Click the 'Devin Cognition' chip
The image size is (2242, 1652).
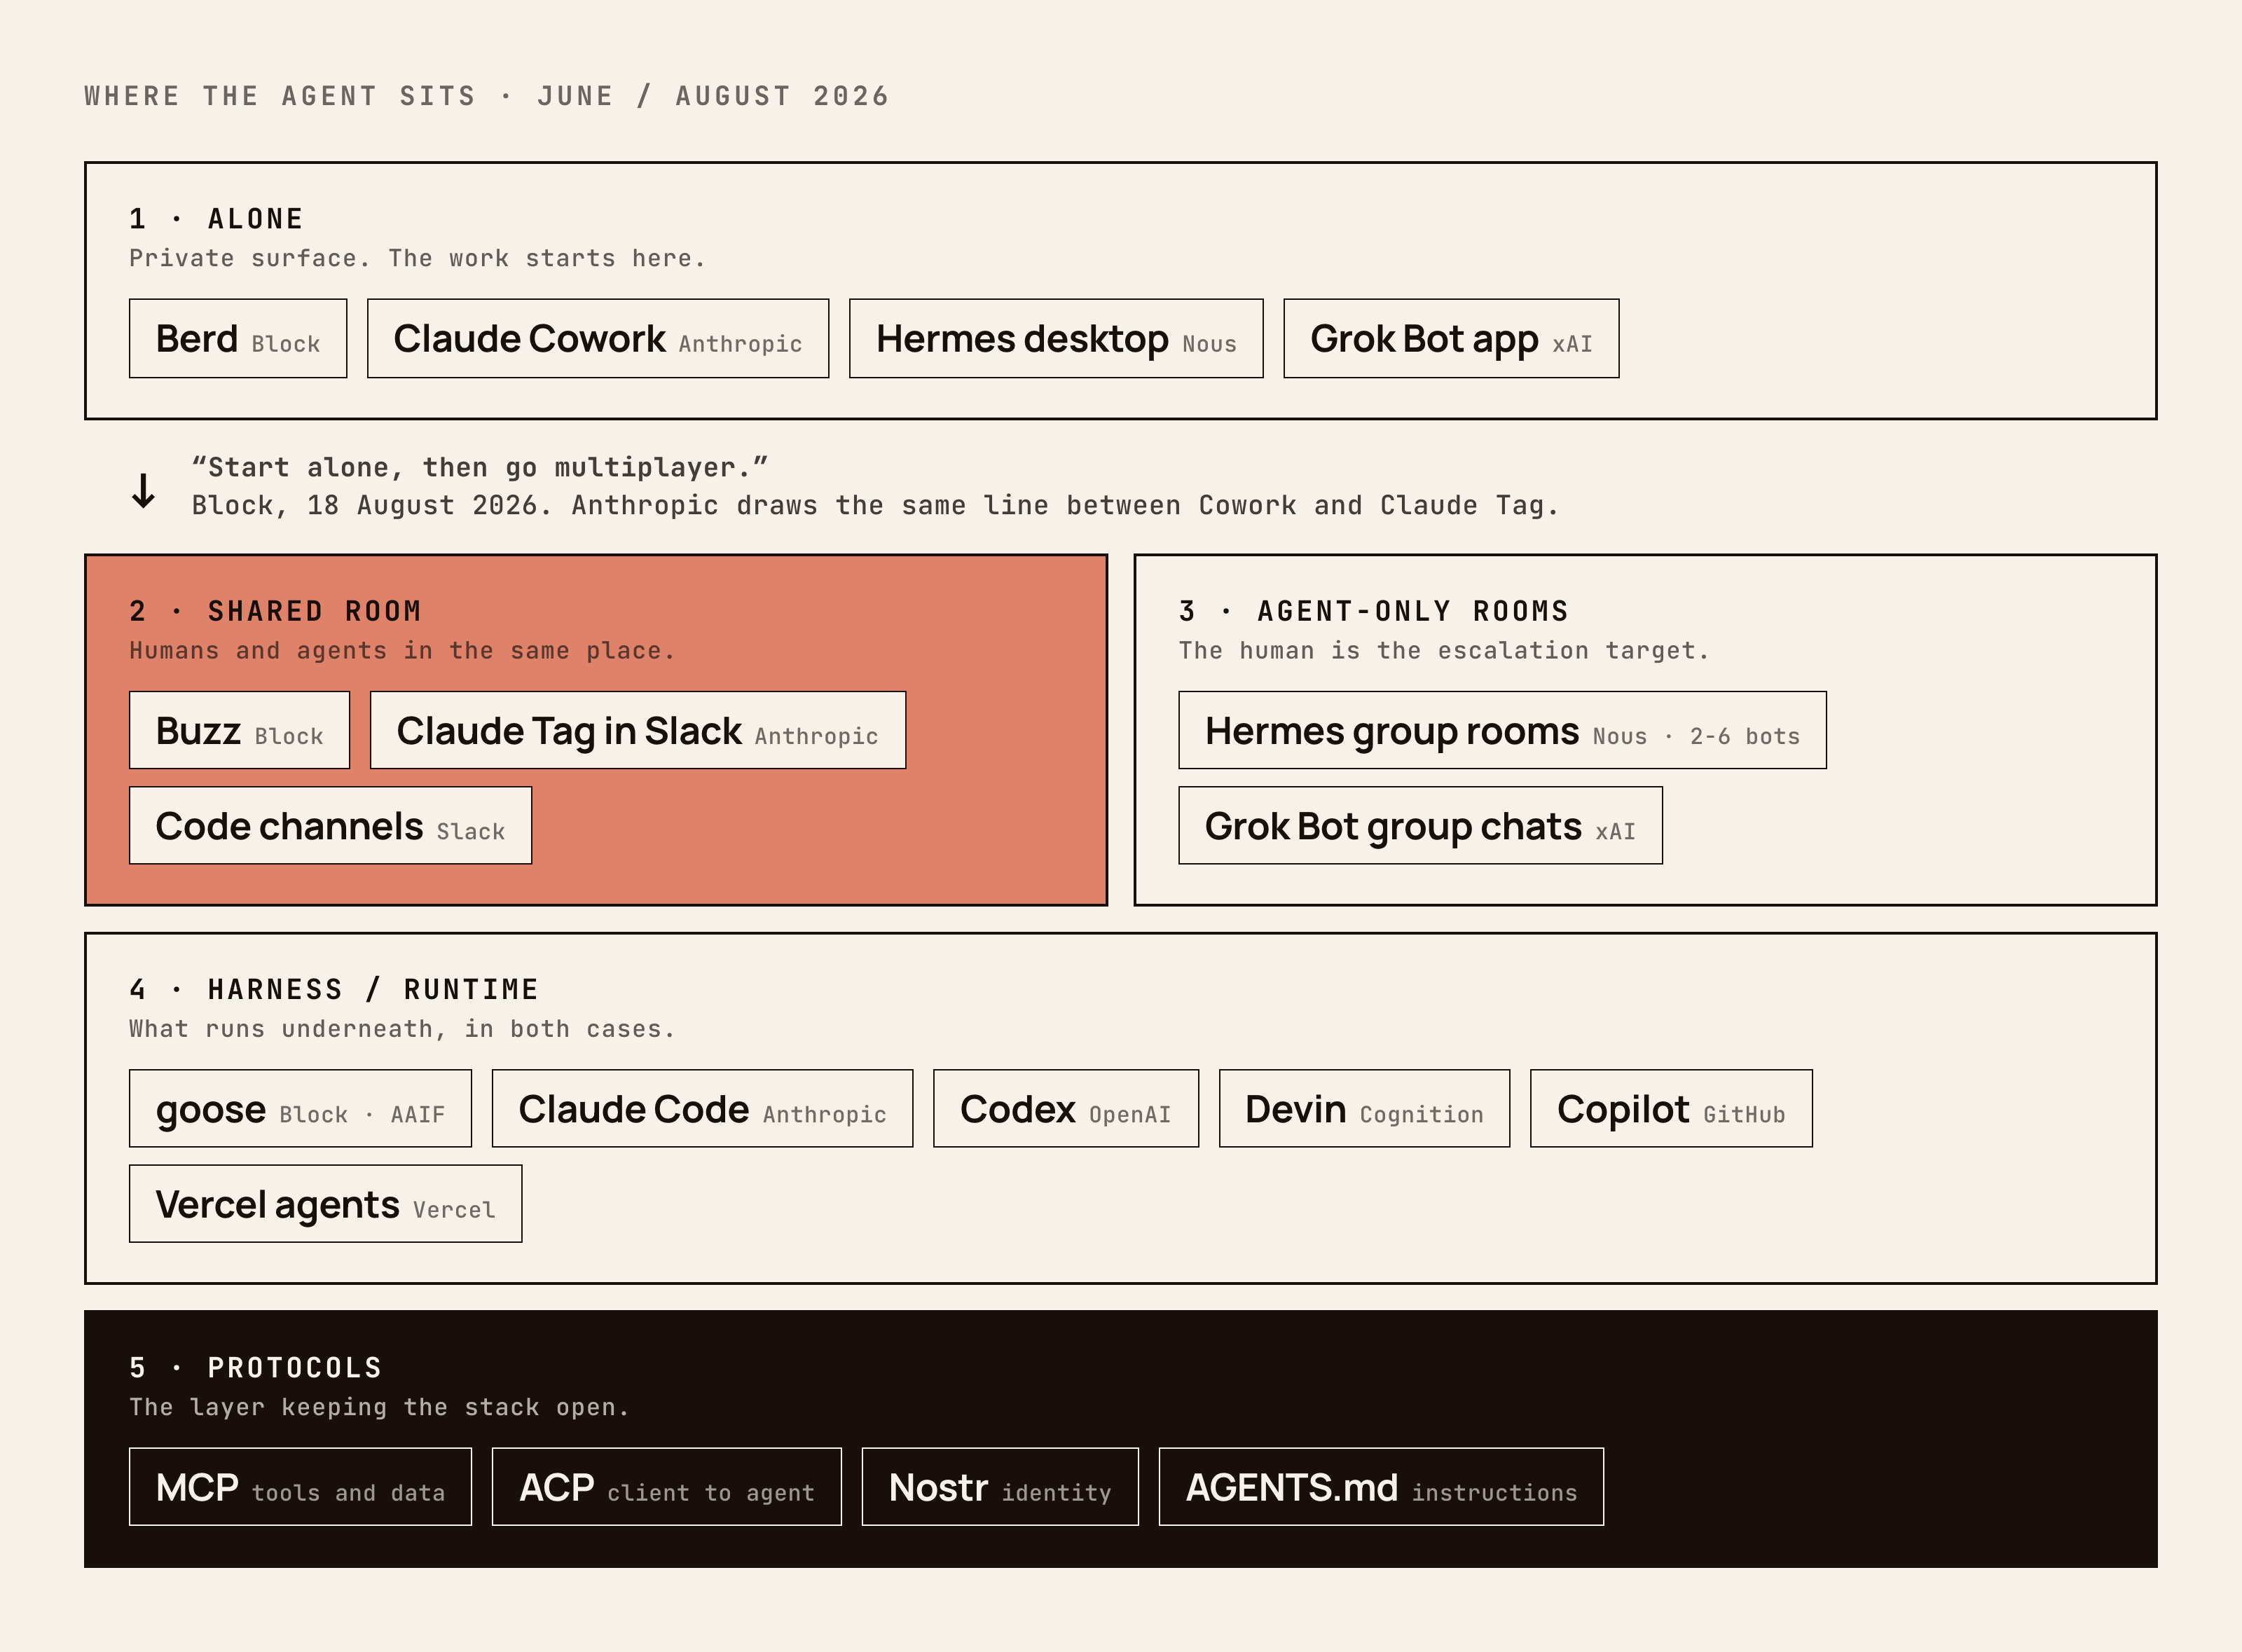(x=1364, y=1108)
